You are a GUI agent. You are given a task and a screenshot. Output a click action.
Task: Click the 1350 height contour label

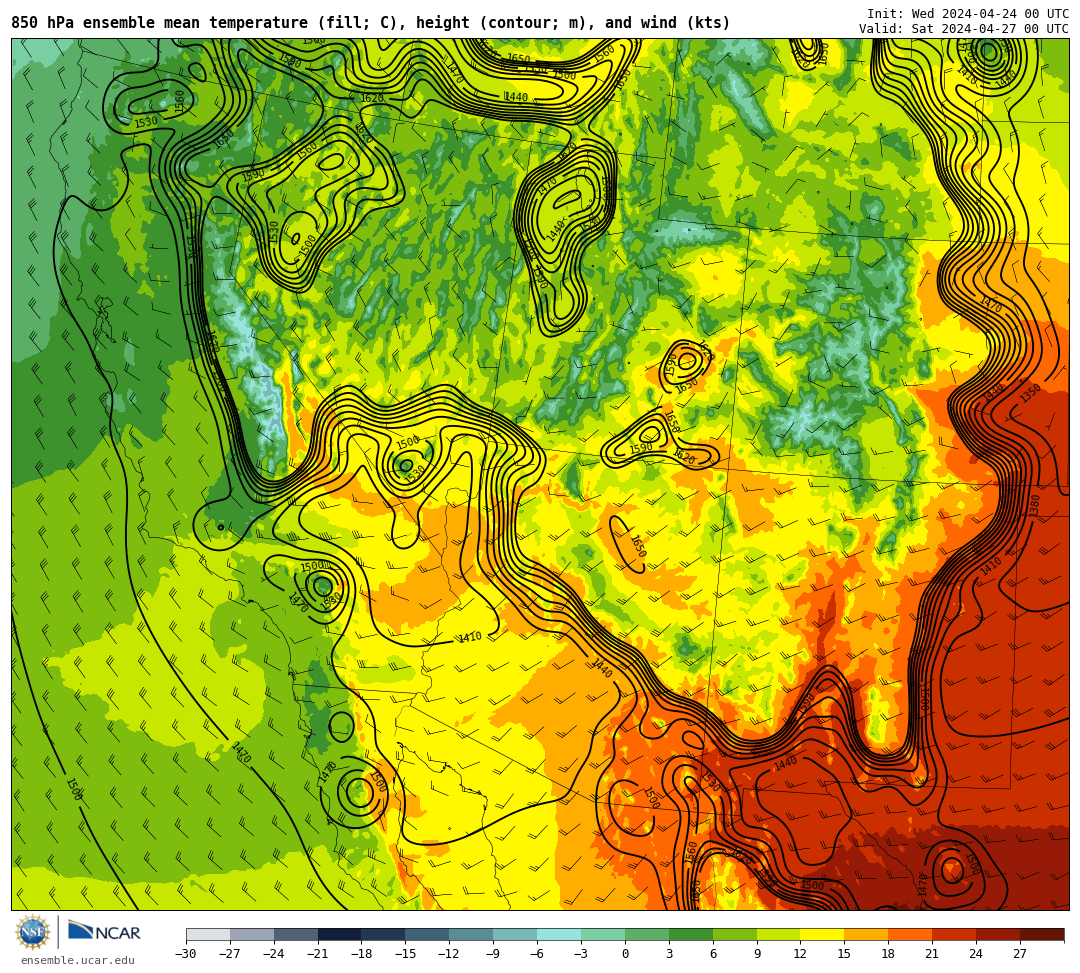(1030, 394)
